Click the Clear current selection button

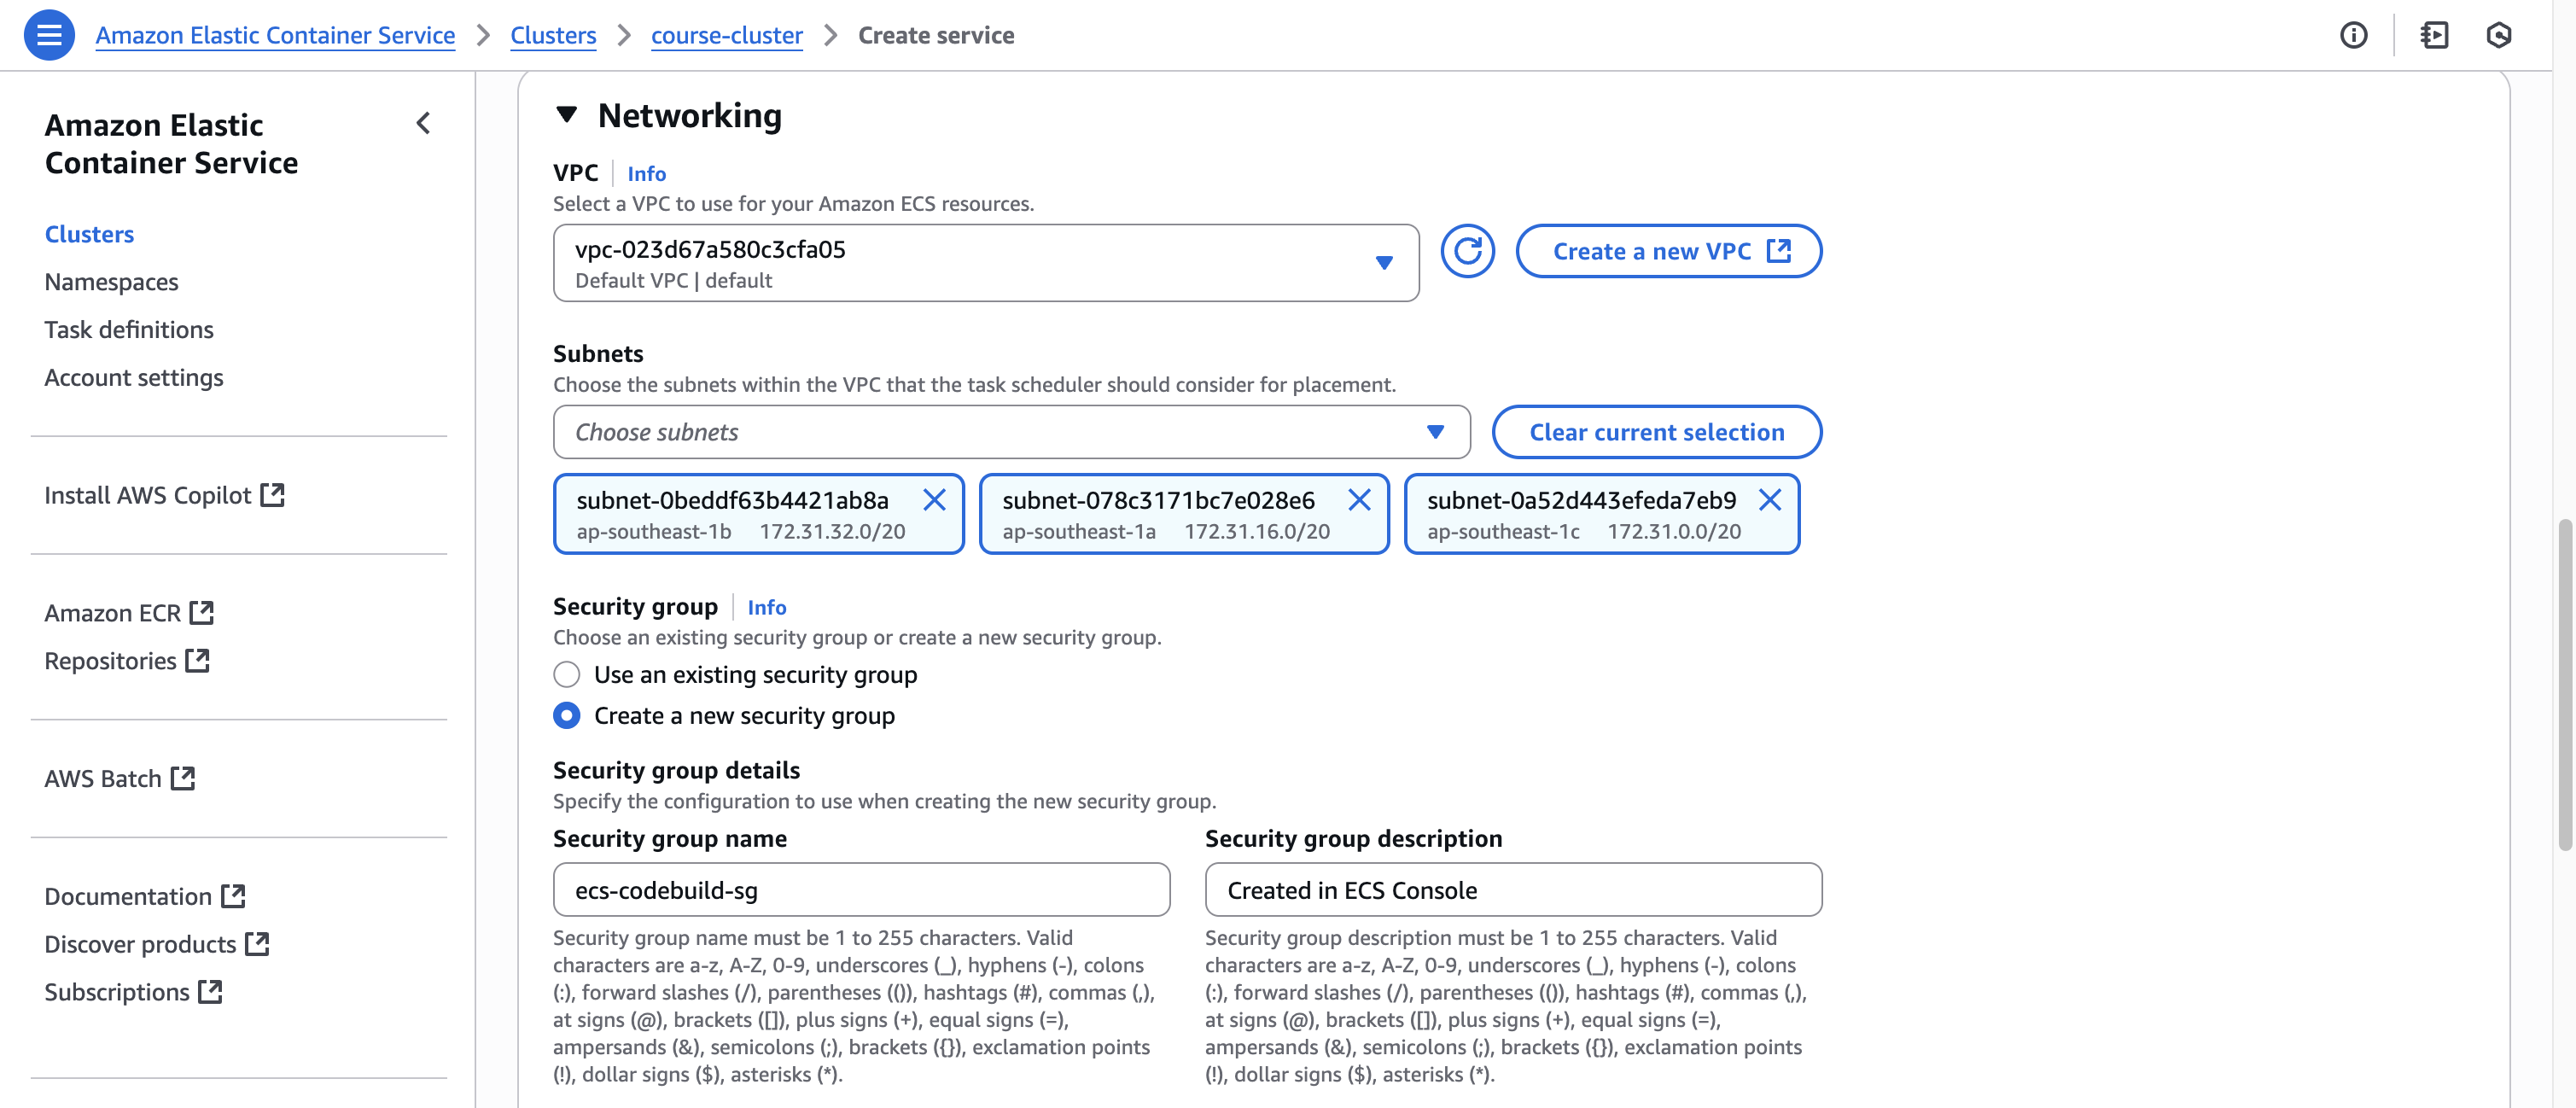(1656, 432)
